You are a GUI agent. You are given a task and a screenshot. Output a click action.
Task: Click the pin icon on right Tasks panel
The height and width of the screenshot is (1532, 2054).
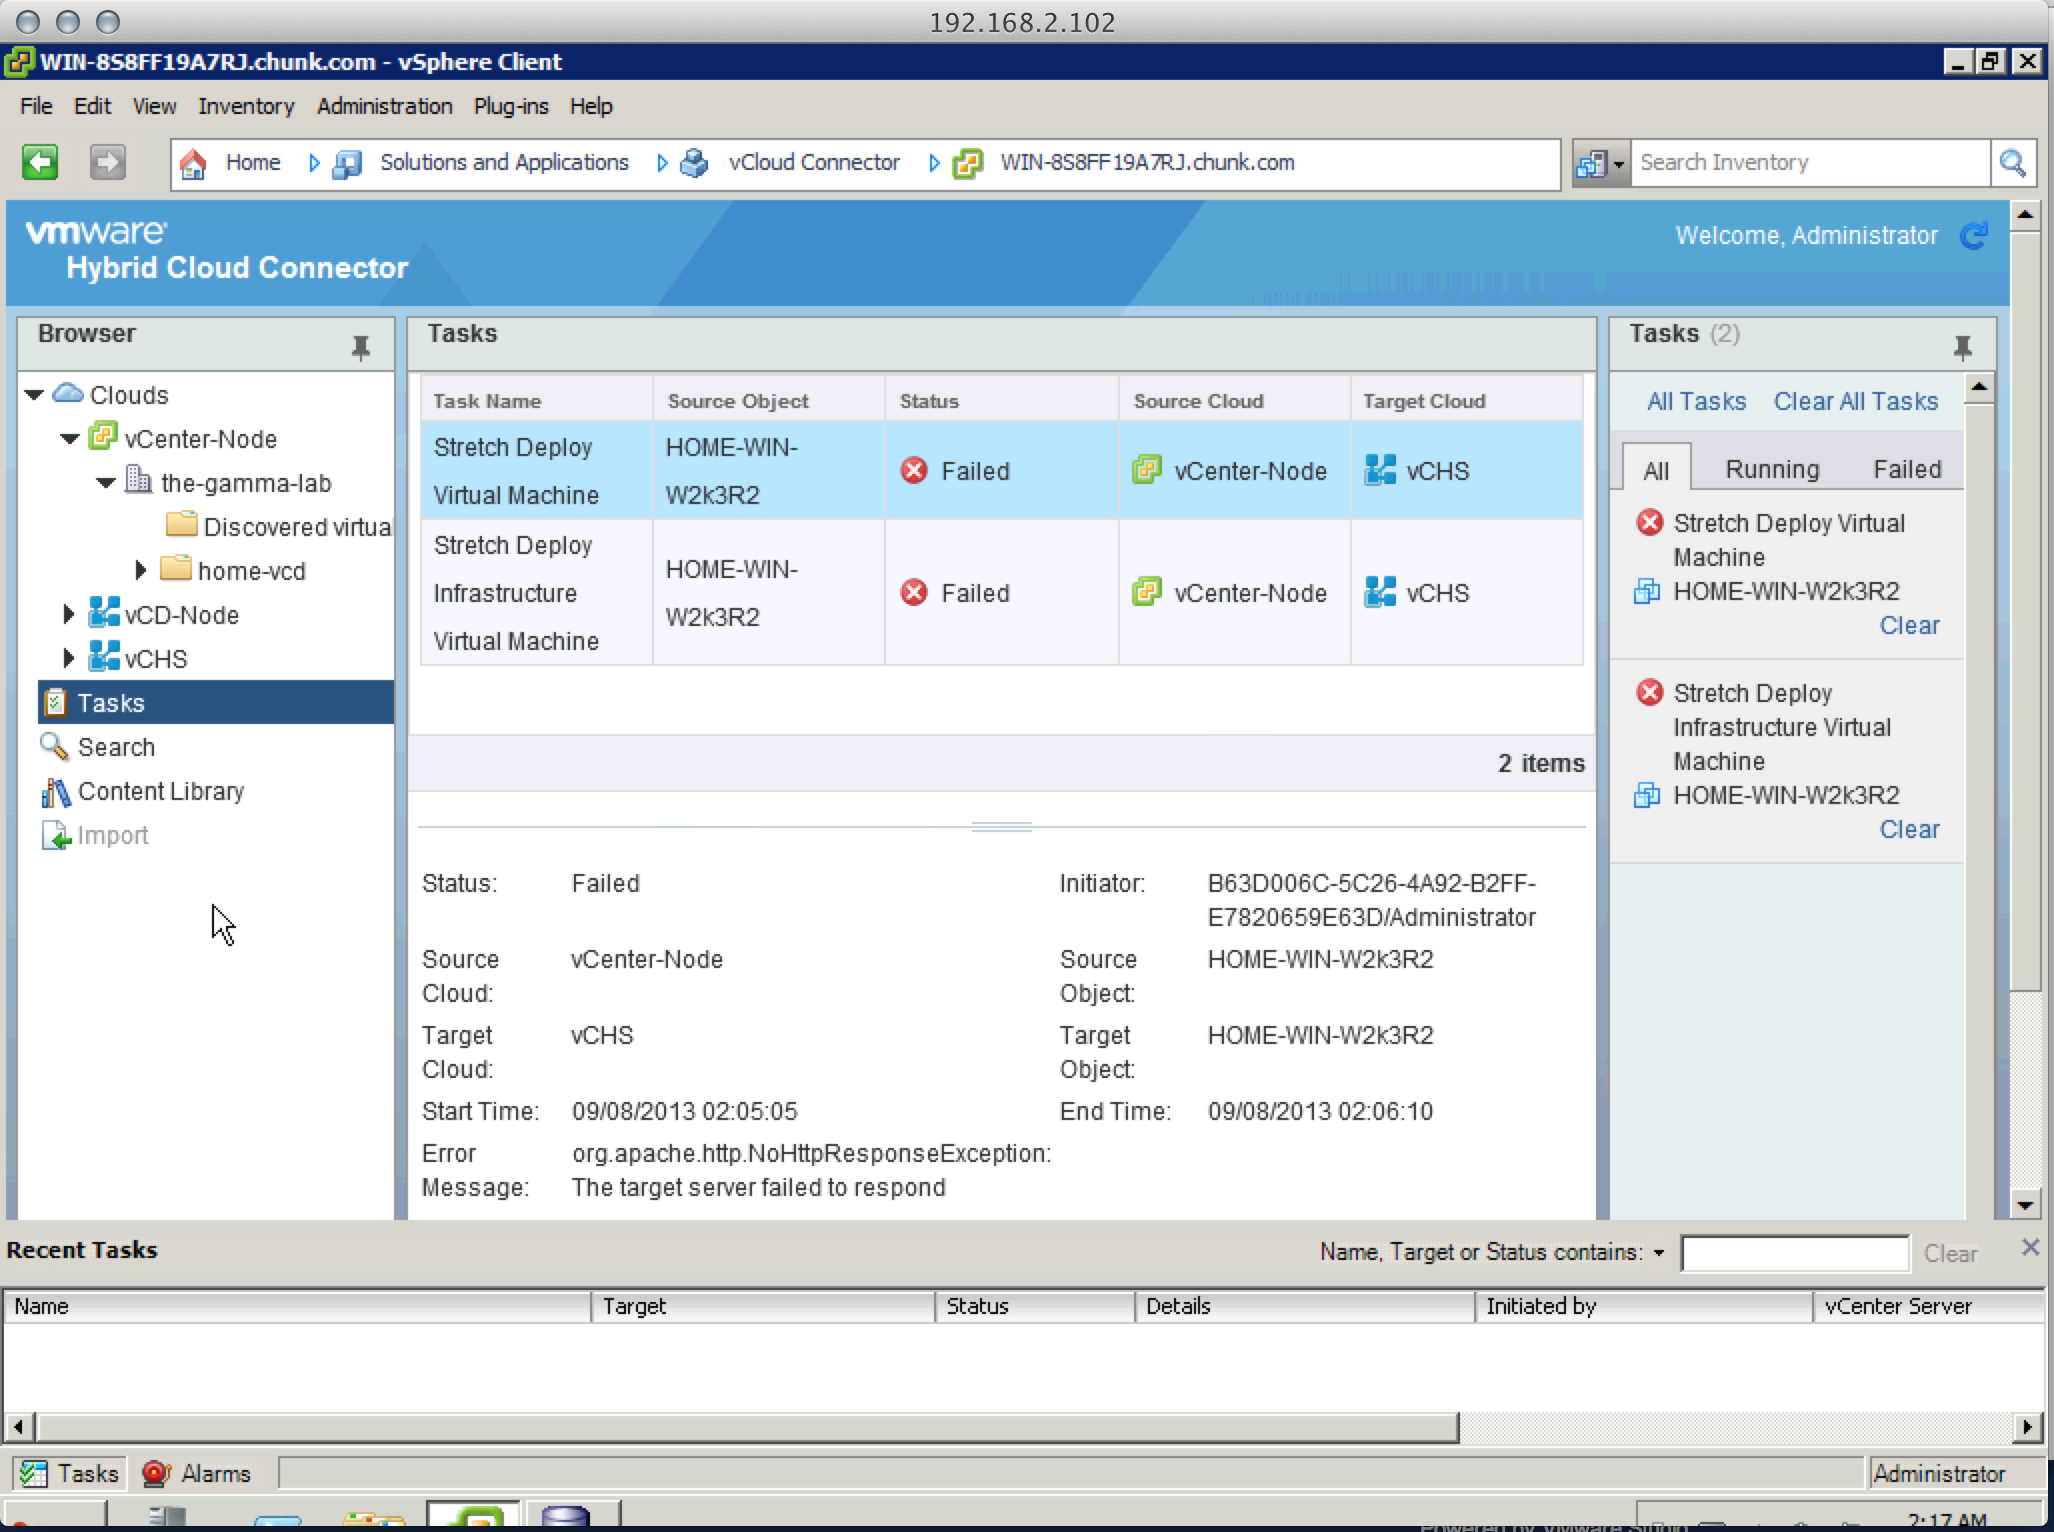coord(1962,347)
